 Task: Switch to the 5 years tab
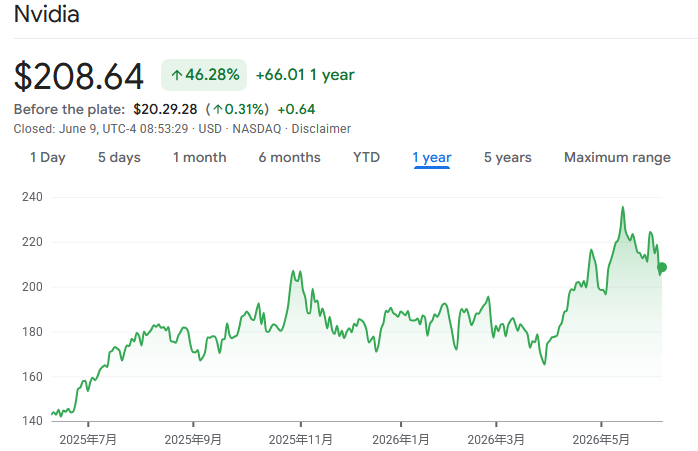(507, 158)
